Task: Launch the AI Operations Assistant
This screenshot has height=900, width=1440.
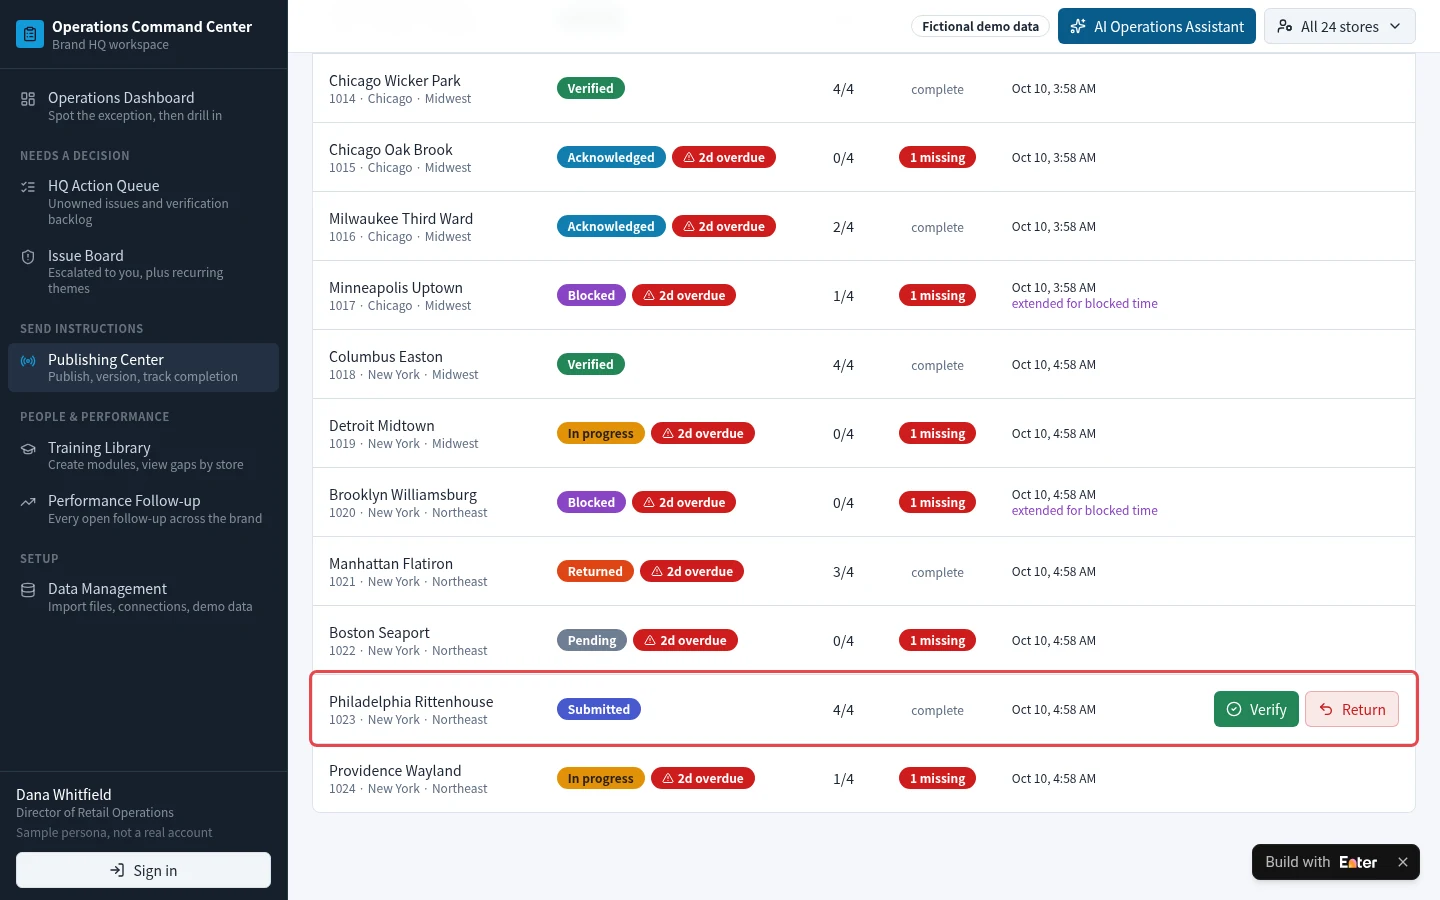Action: [x=1157, y=27]
